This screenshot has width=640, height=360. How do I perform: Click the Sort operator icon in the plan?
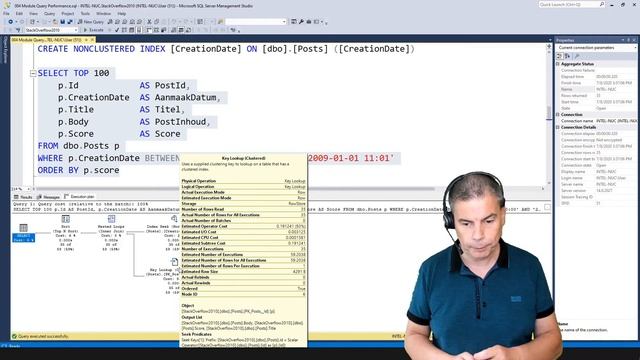(x=65, y=219)
